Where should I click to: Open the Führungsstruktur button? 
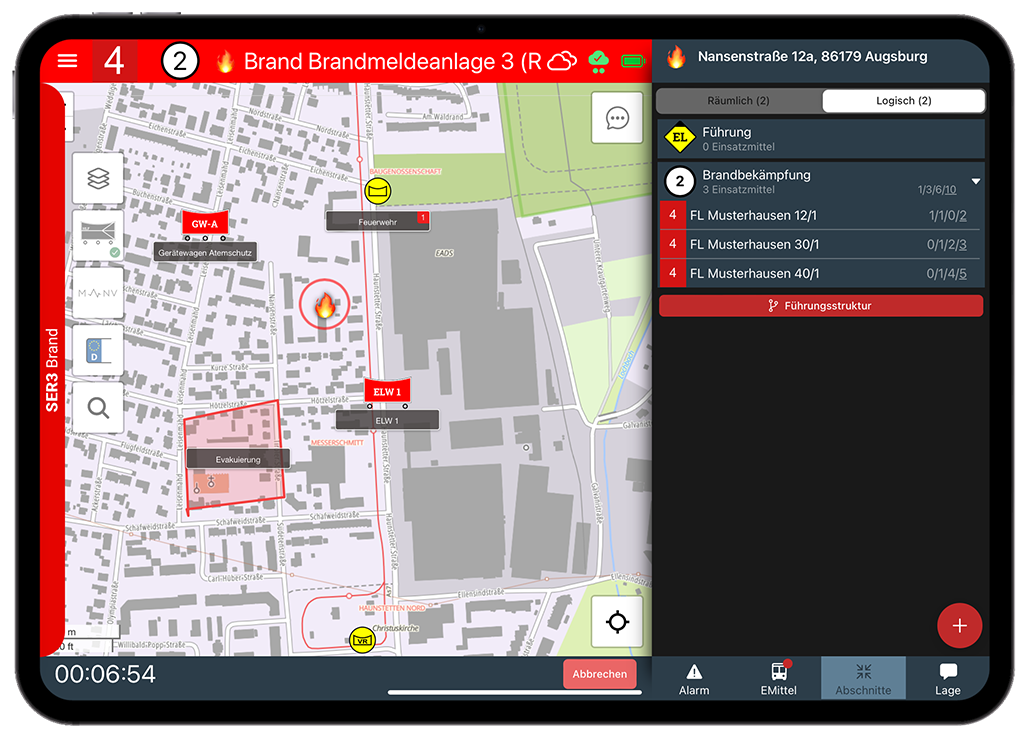tap(820, 306)
